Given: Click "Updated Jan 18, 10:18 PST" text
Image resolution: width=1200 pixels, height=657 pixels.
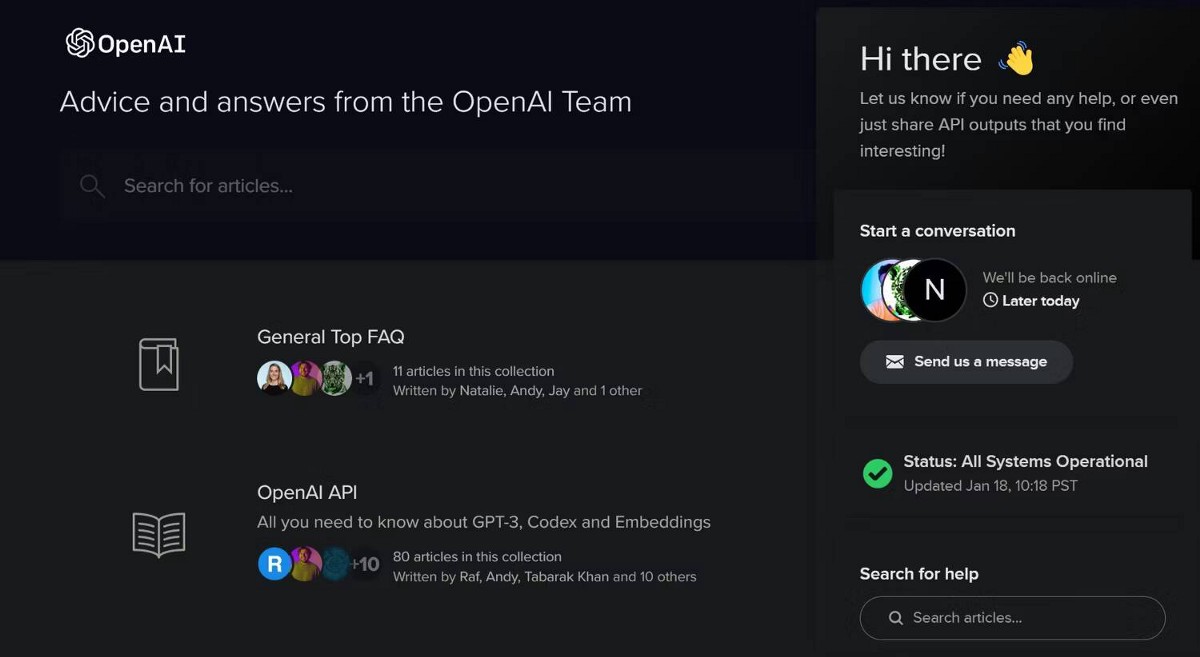Looking at the screenshot, I should coord(991,486).
